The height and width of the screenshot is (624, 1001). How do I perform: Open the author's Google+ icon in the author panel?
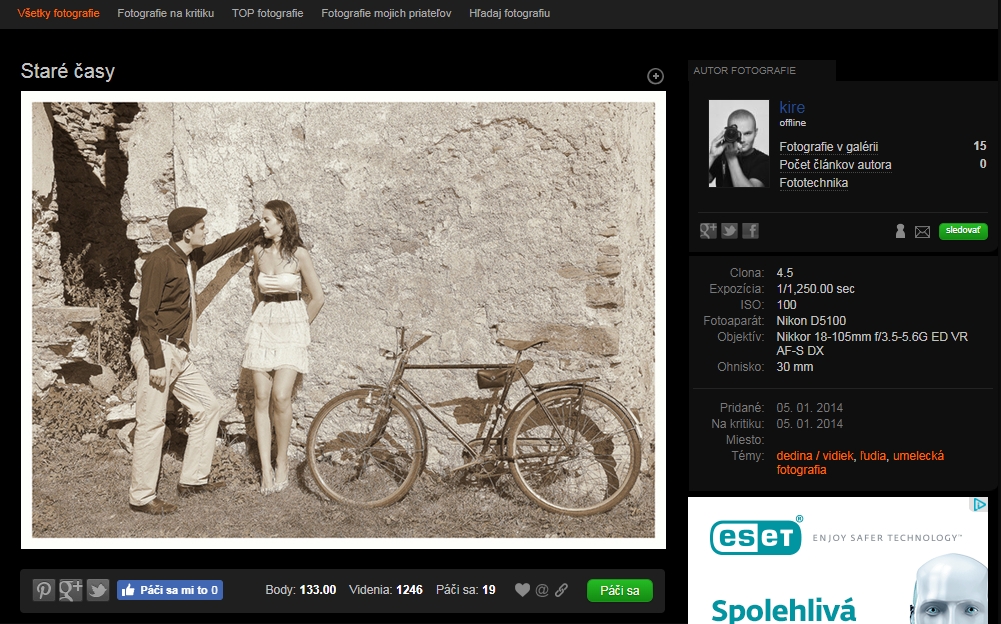[709, 231]
